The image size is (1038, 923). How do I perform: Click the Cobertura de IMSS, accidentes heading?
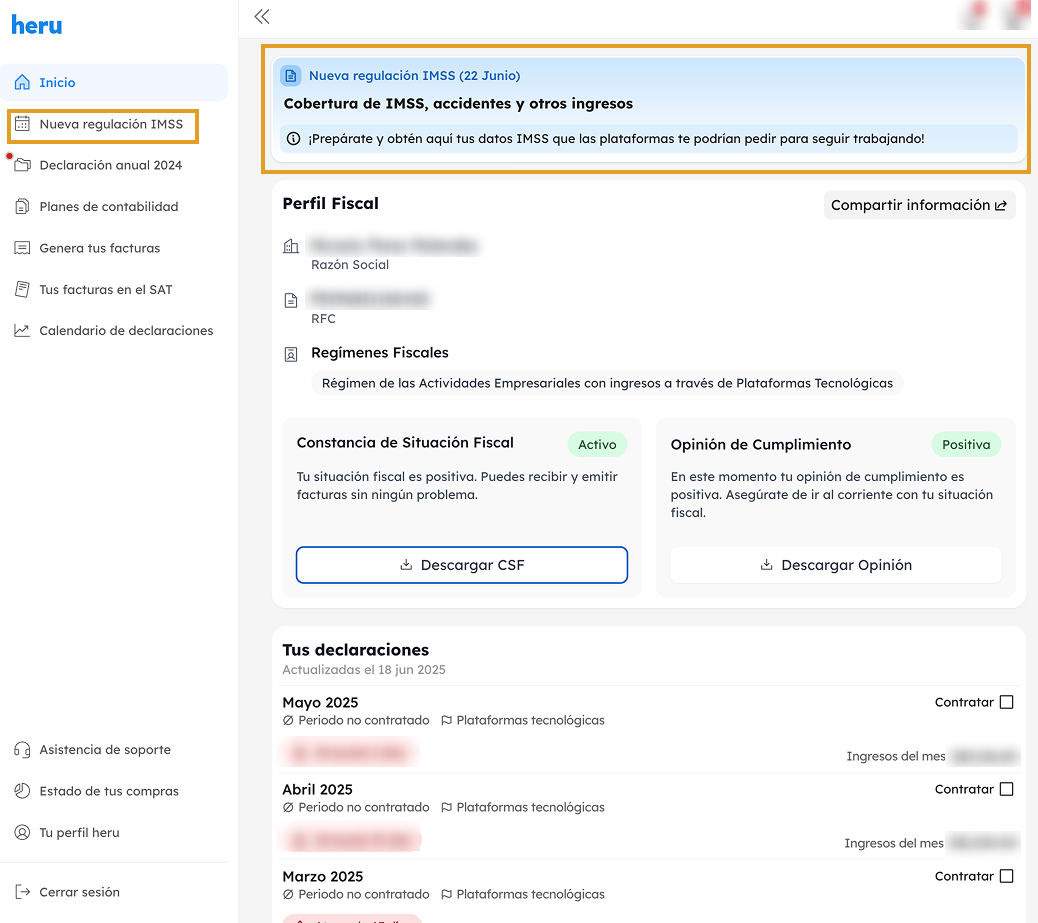point(458,103)
